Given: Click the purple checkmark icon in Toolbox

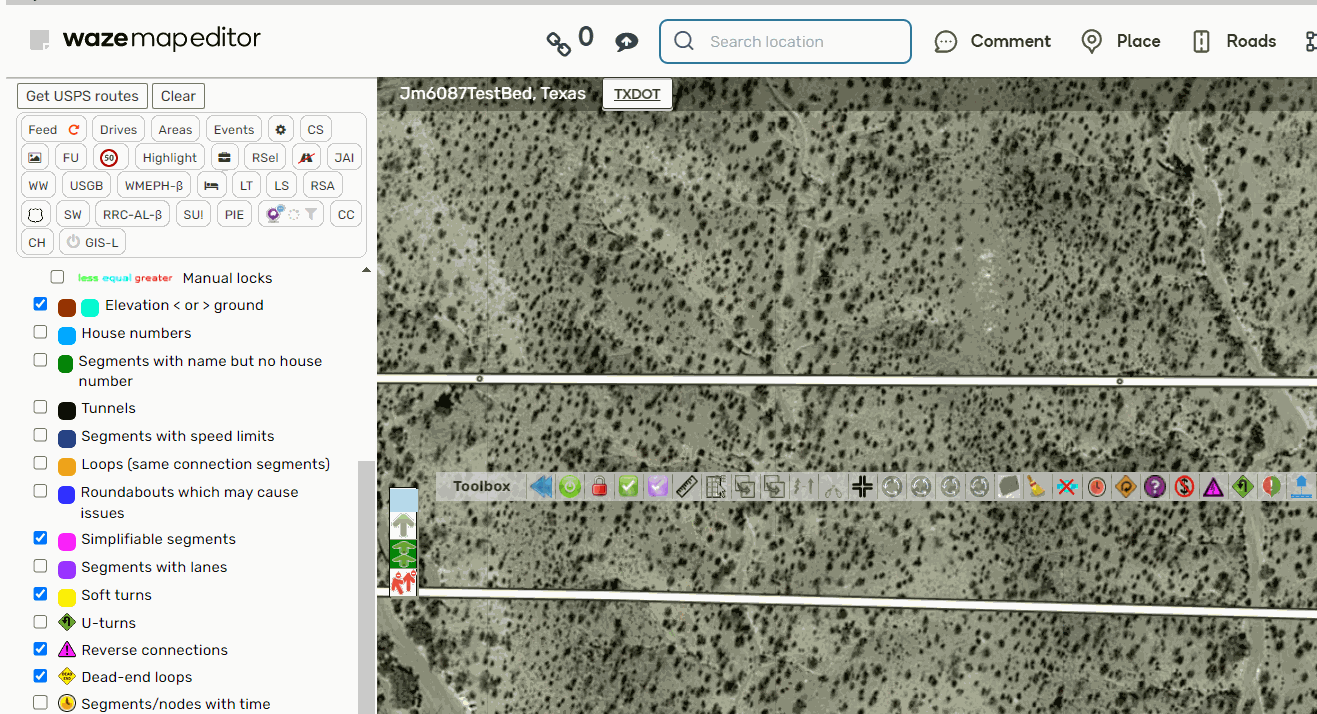Looking at the screenshot, I should point(657,487).
